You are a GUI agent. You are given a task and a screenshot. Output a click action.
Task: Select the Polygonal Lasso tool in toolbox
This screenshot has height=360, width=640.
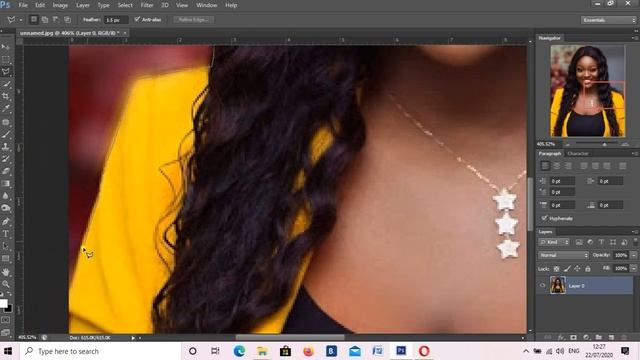pos(6,72)
